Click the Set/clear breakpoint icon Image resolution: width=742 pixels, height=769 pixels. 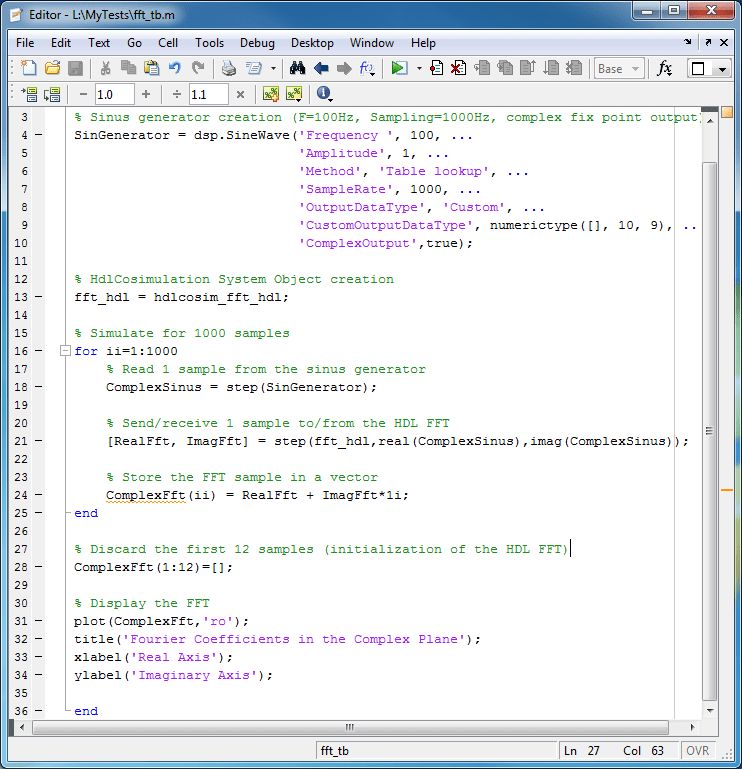[x=436, y=68]
